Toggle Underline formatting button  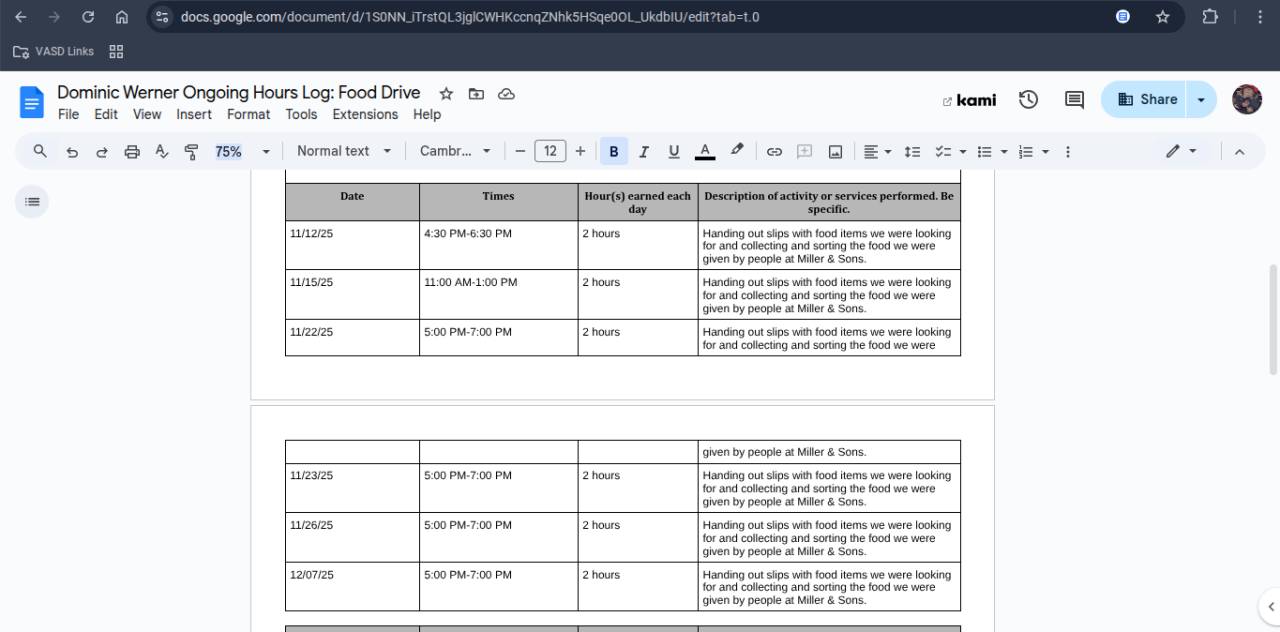674,152
